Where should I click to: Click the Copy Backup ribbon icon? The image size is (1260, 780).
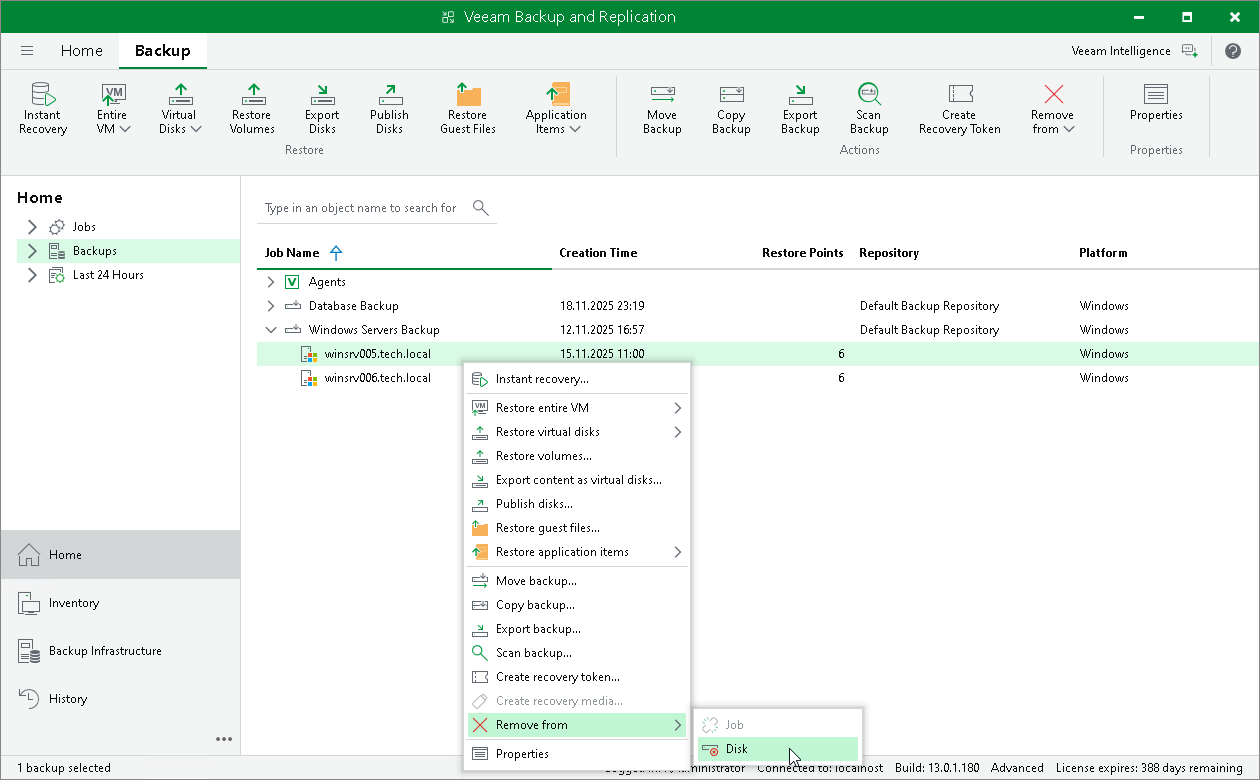(731, 108)
